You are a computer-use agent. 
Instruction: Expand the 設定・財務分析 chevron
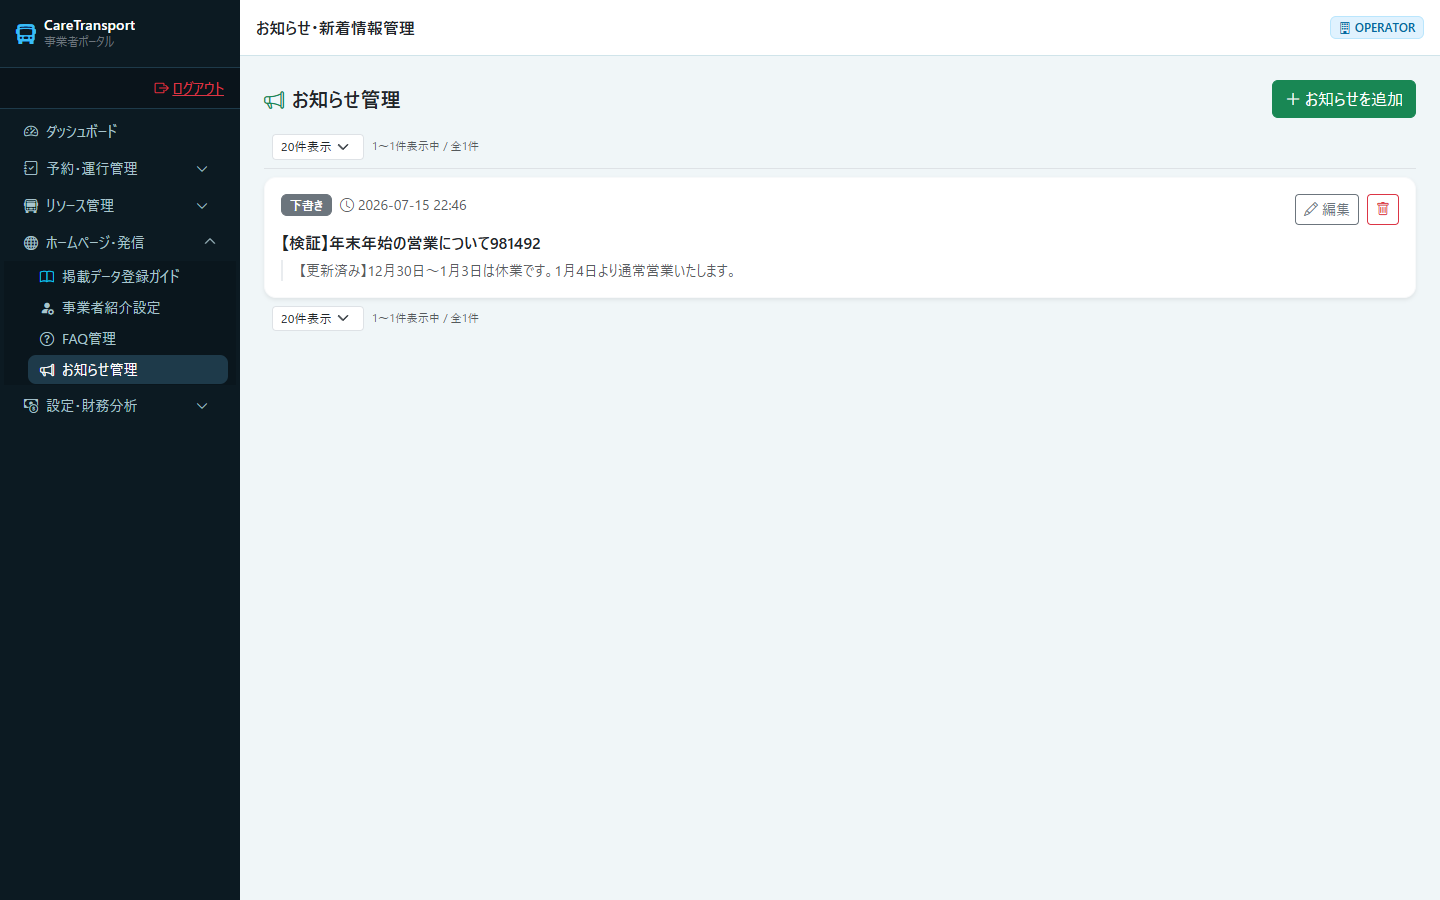click(x=202, y=406)
